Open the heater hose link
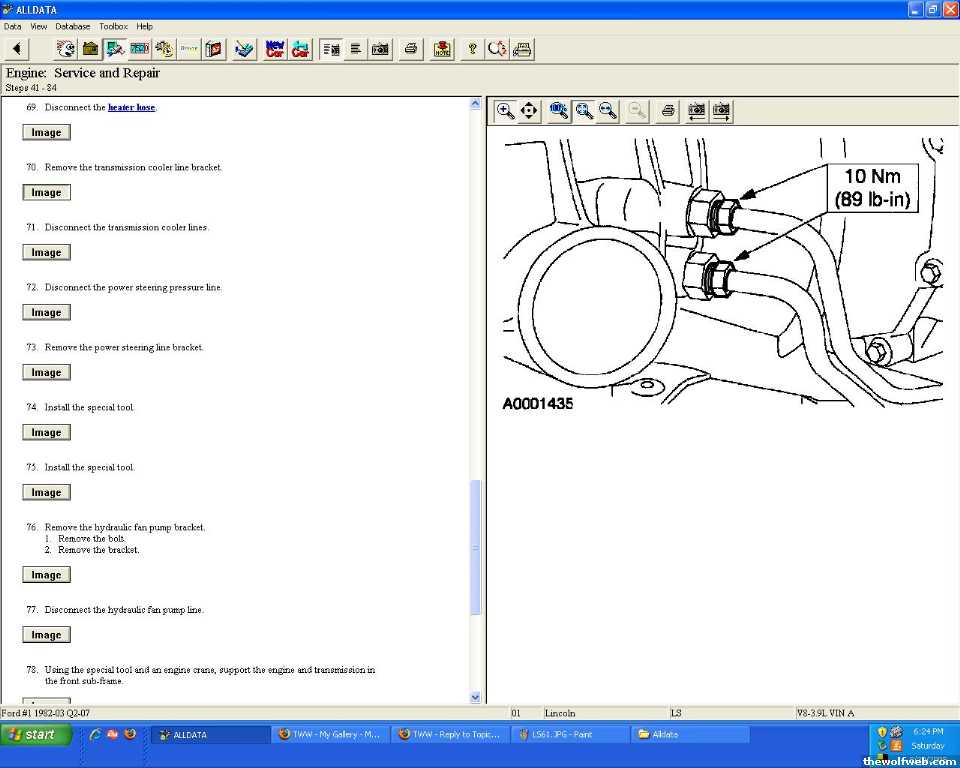960x768 pixels. [x=131, y=107]
